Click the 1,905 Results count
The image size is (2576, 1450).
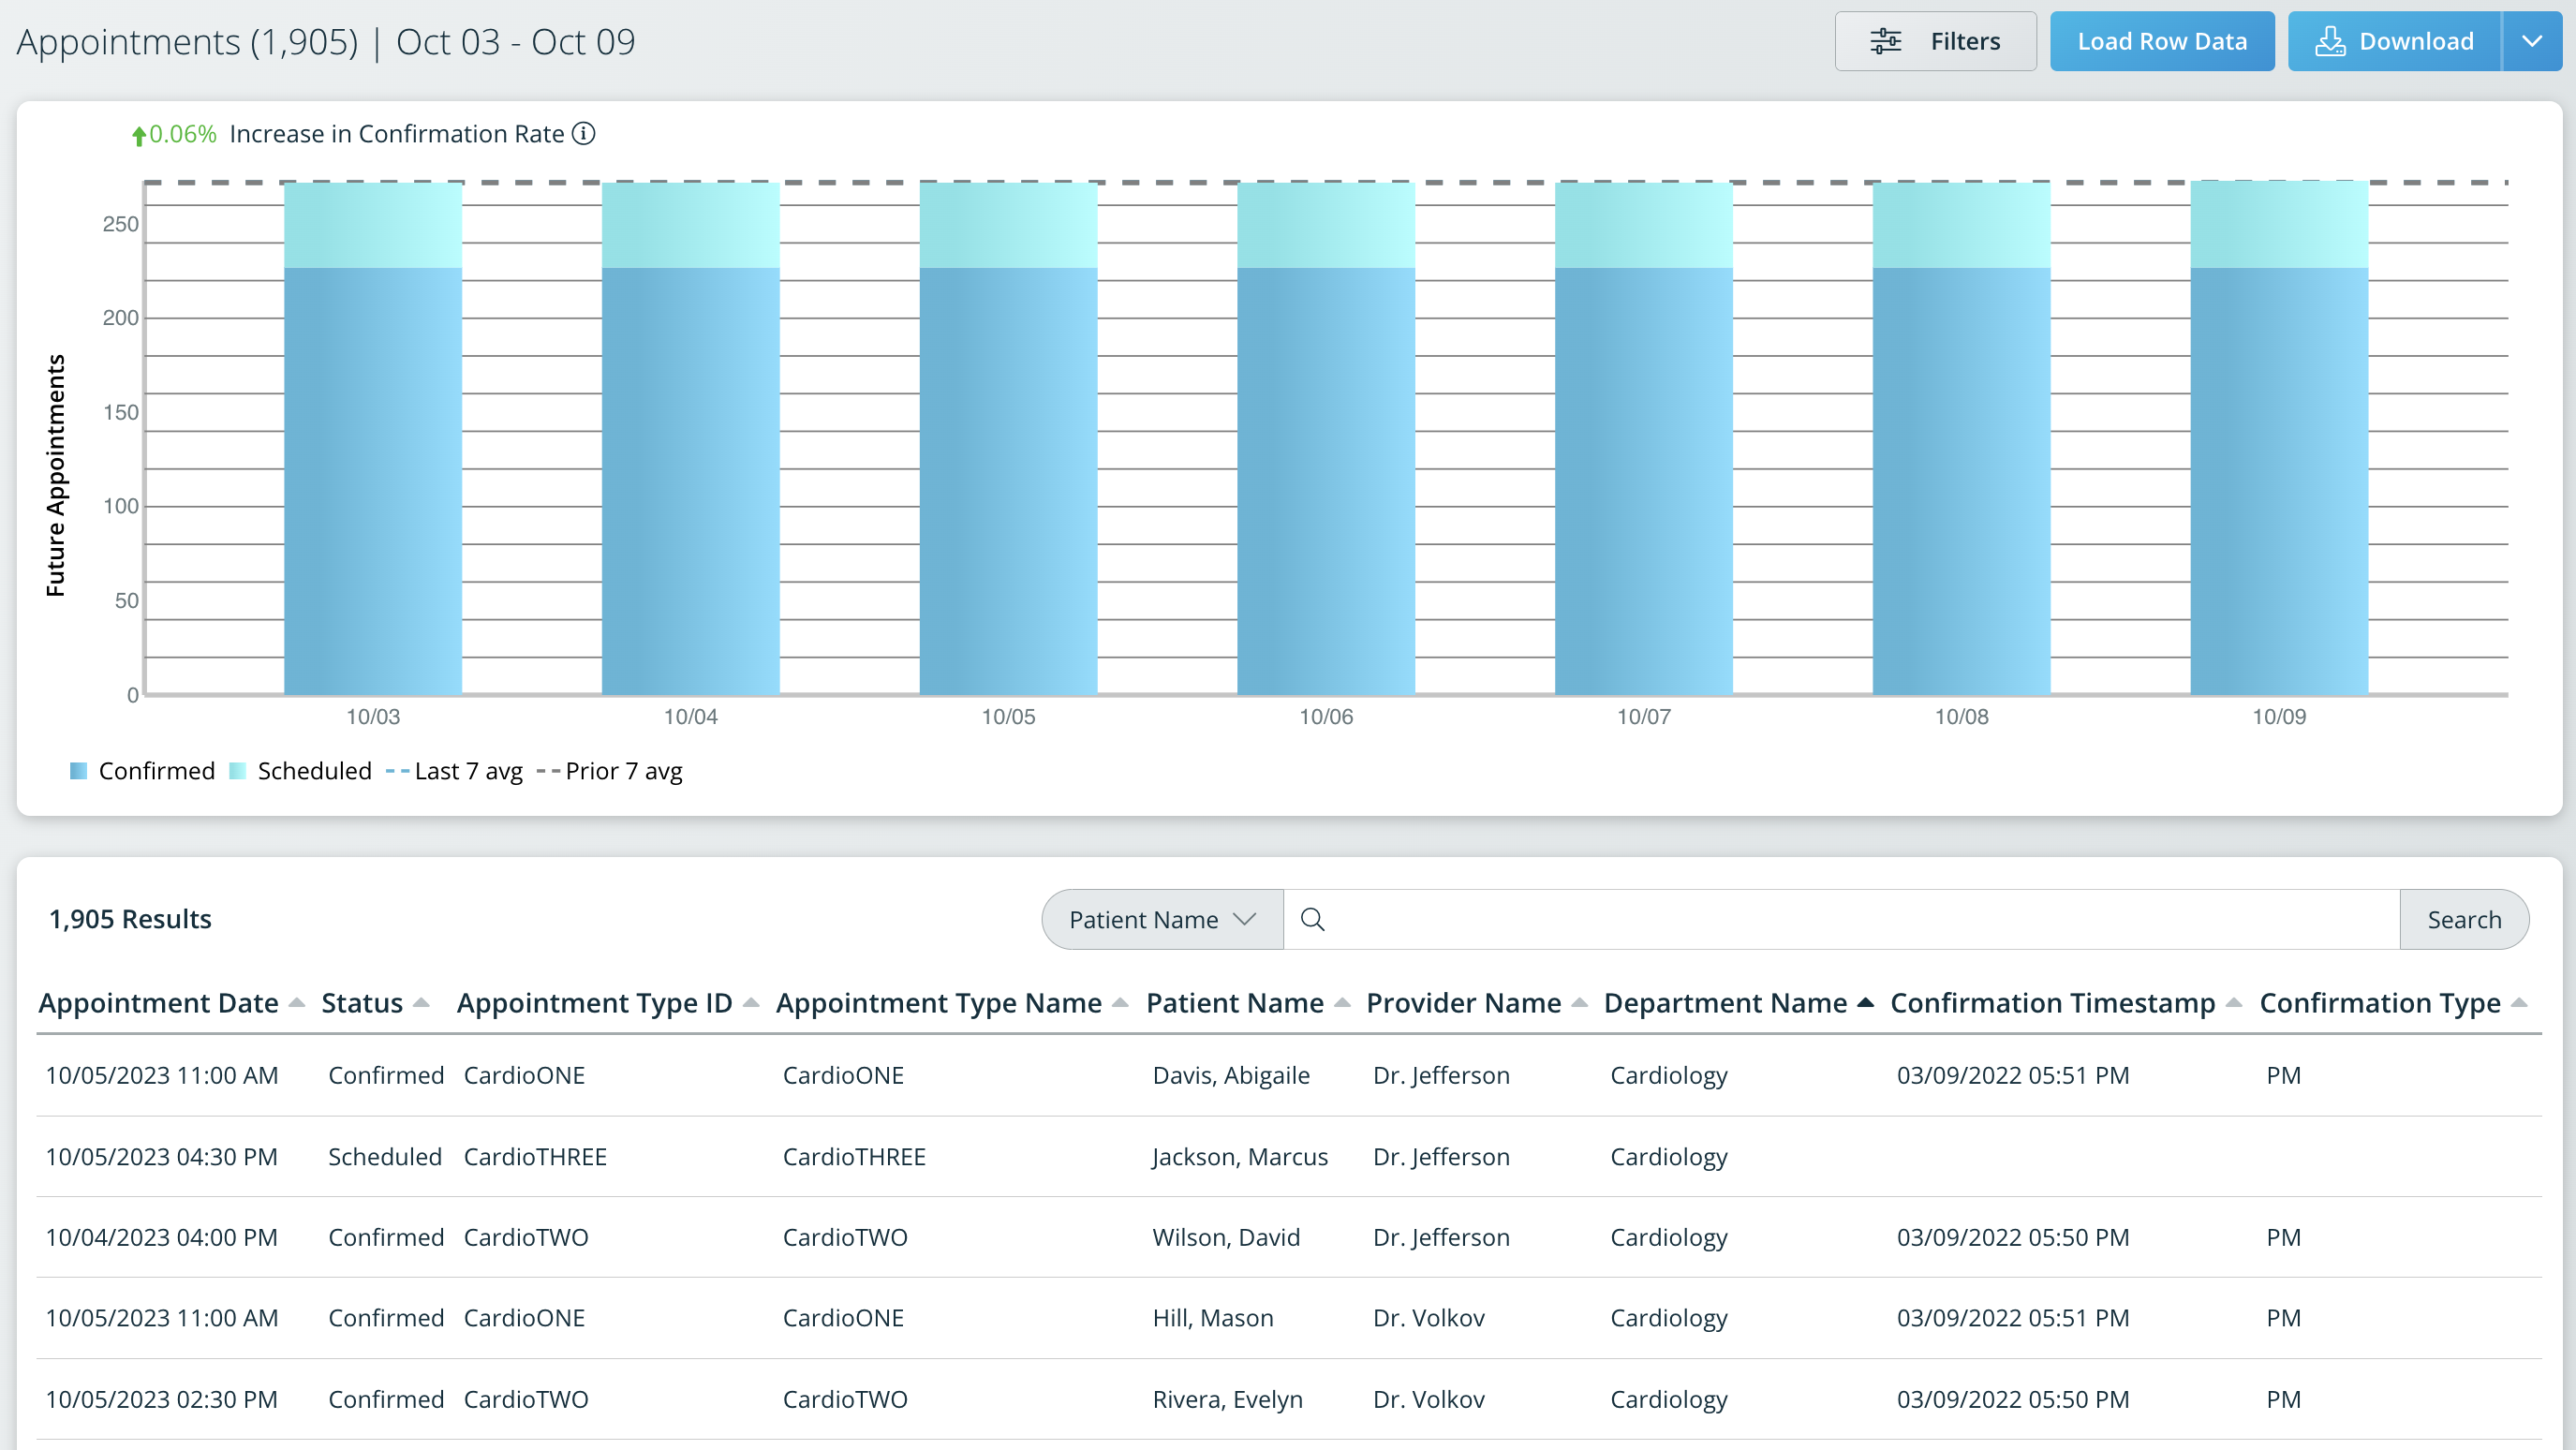[x=130, y=919]
